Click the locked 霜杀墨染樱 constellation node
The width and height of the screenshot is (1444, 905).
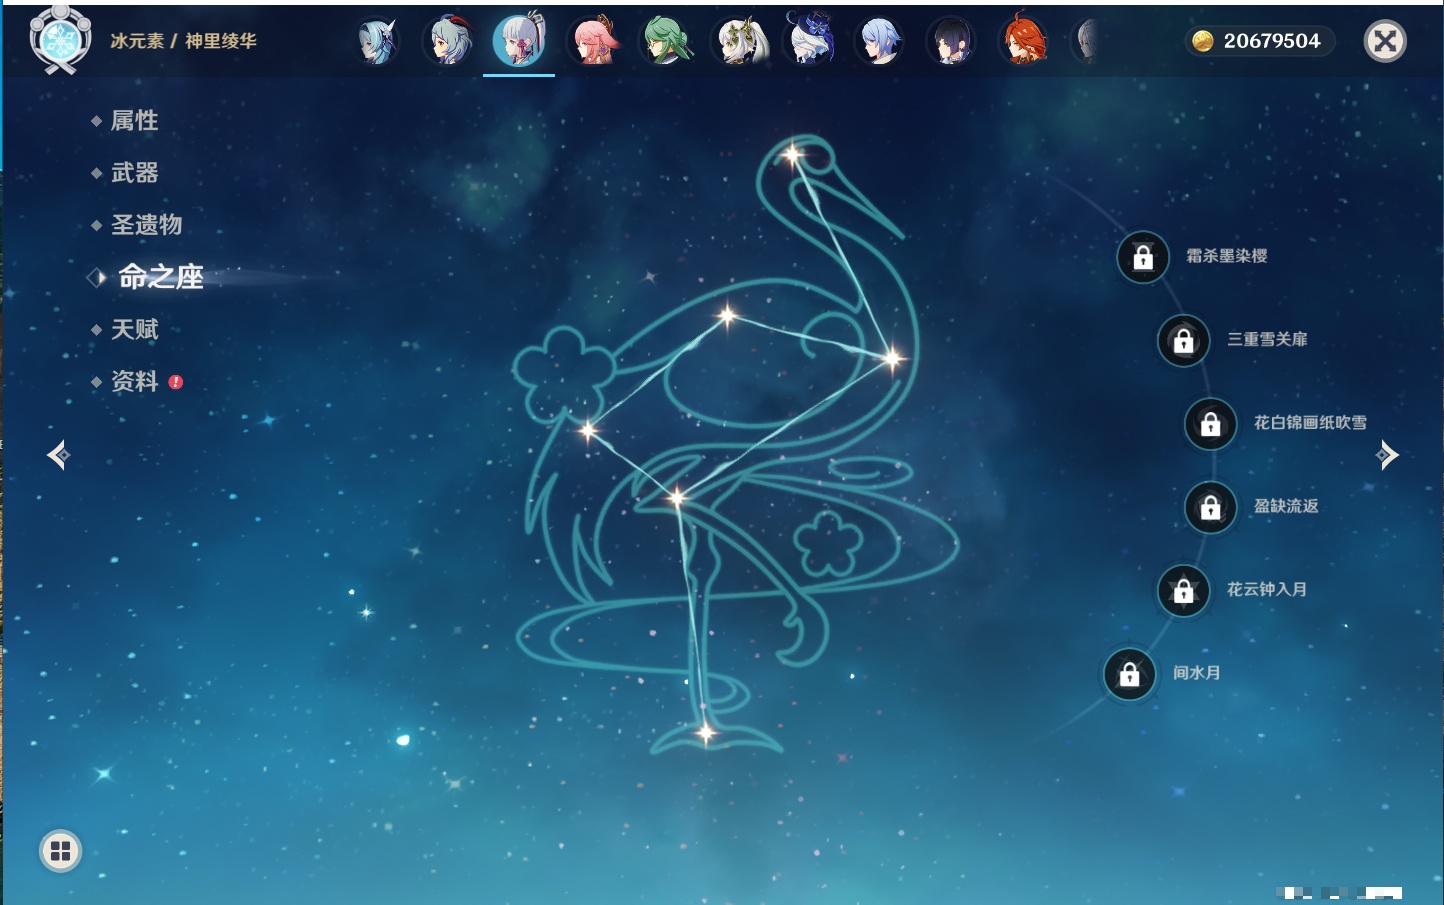(x=1143, y=258)
